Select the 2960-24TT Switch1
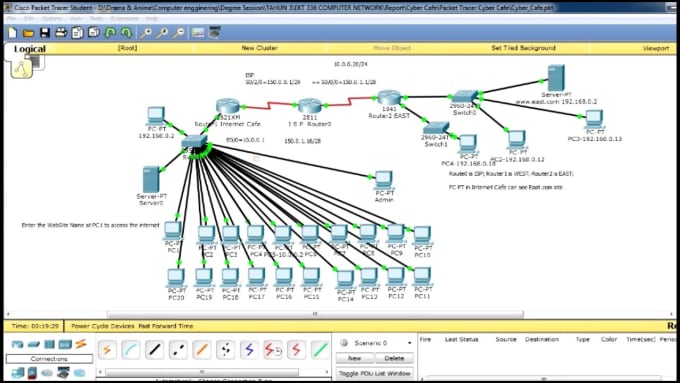 pyautogui.click(x=436, y=128)
